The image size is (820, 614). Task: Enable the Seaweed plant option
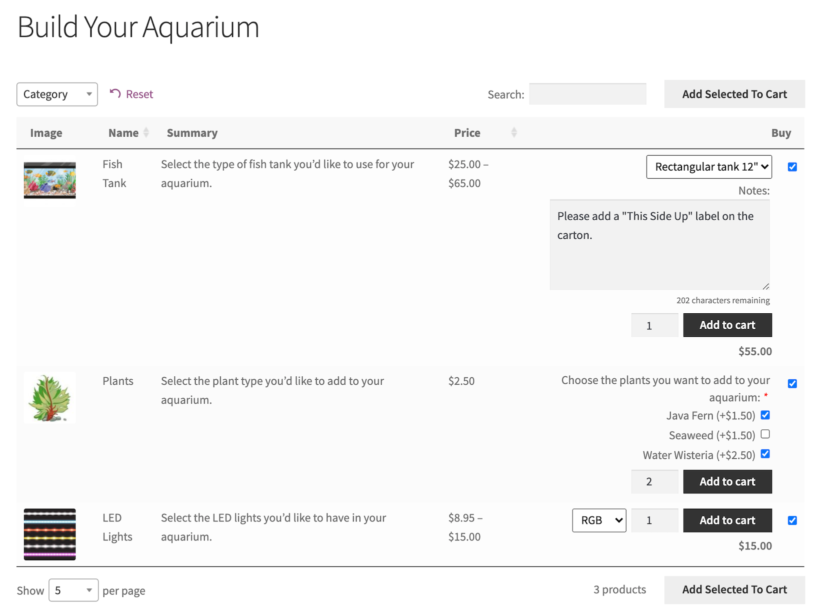[765, 434]
